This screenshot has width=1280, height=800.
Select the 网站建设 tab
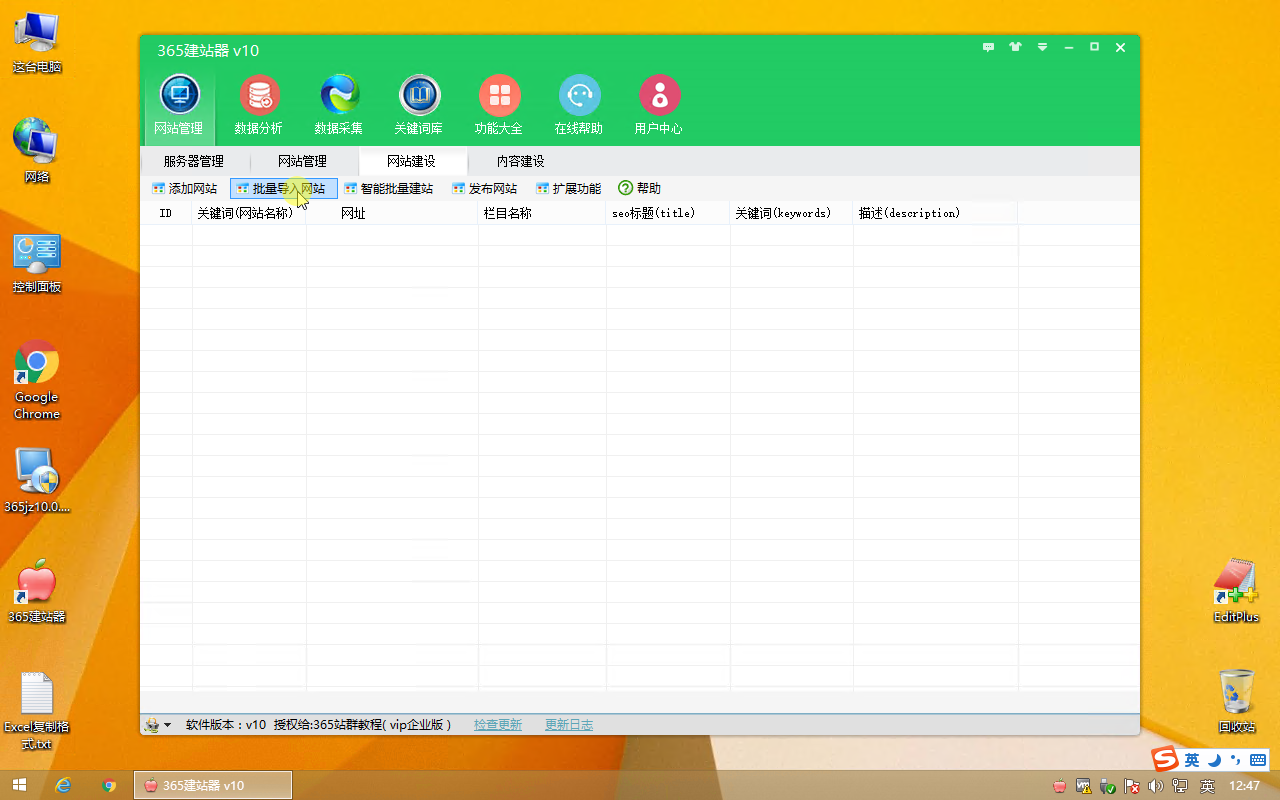[x=411, y=161]
